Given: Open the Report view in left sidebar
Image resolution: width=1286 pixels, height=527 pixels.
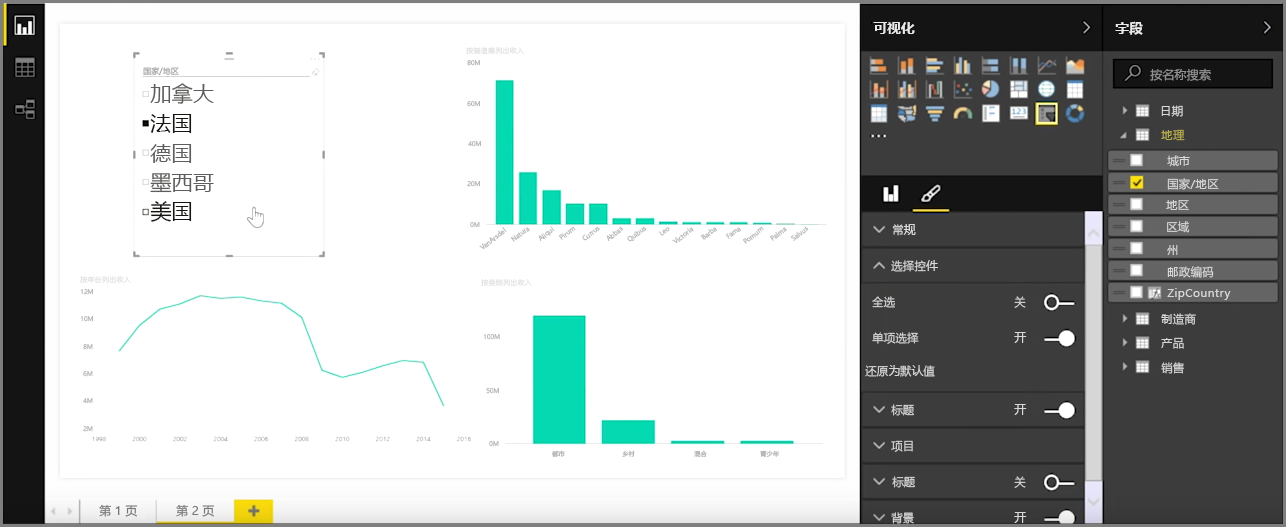Looking at the screenshot, I should (x=24, y=25).
